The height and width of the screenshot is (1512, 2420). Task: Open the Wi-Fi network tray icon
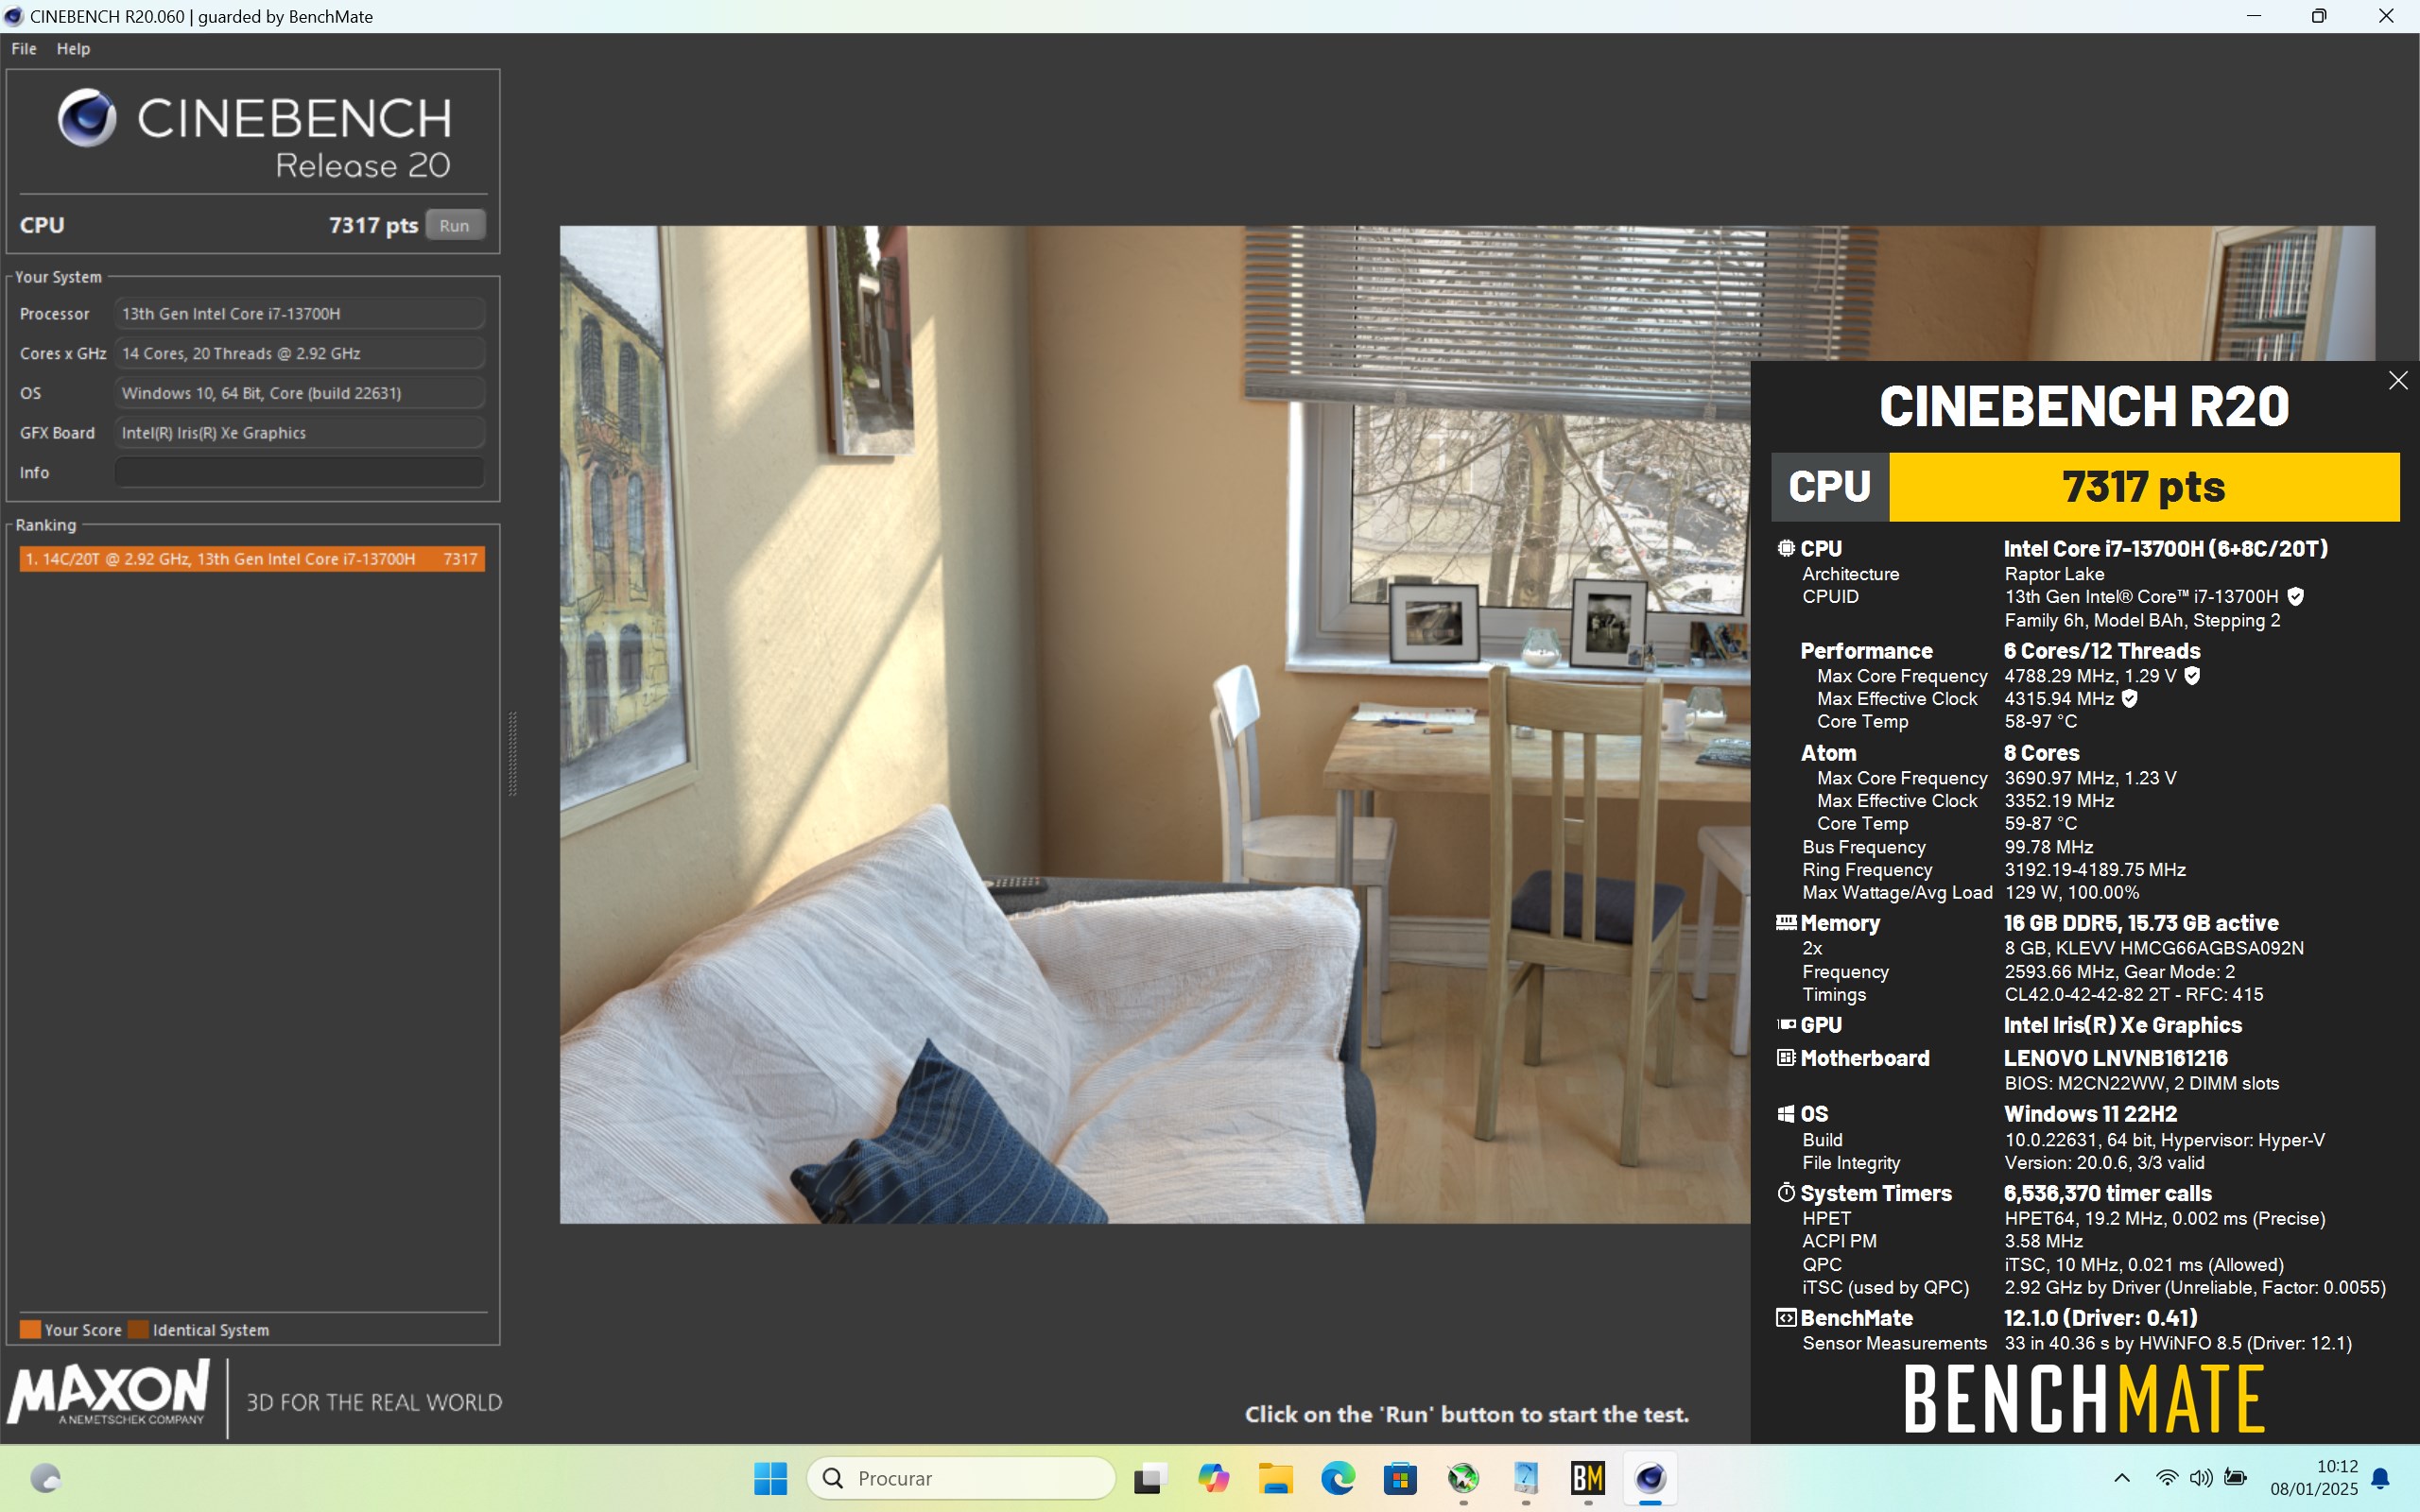coord(2166,1478)
